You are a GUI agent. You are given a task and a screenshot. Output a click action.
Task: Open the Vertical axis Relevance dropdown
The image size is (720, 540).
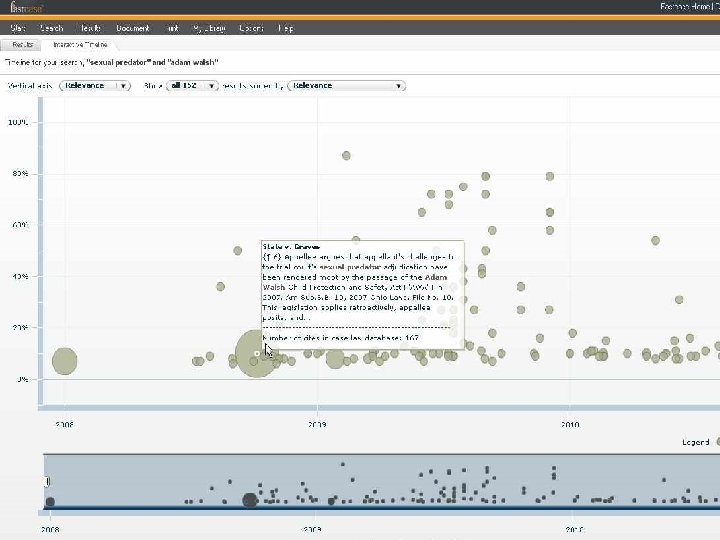tap(95, 86)
